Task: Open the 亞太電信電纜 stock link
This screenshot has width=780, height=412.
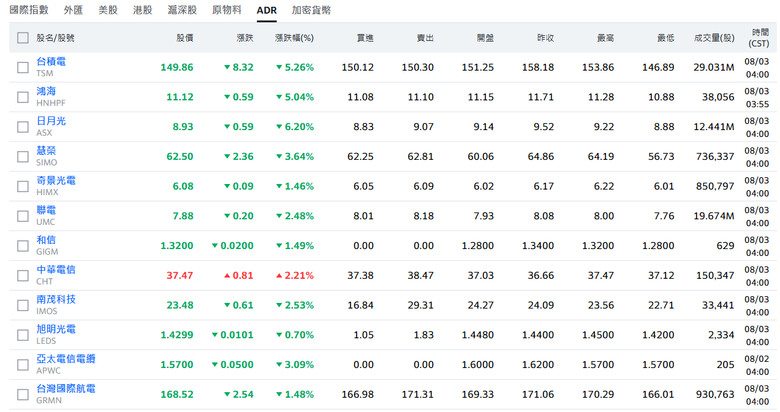Action: click(66, 359)
